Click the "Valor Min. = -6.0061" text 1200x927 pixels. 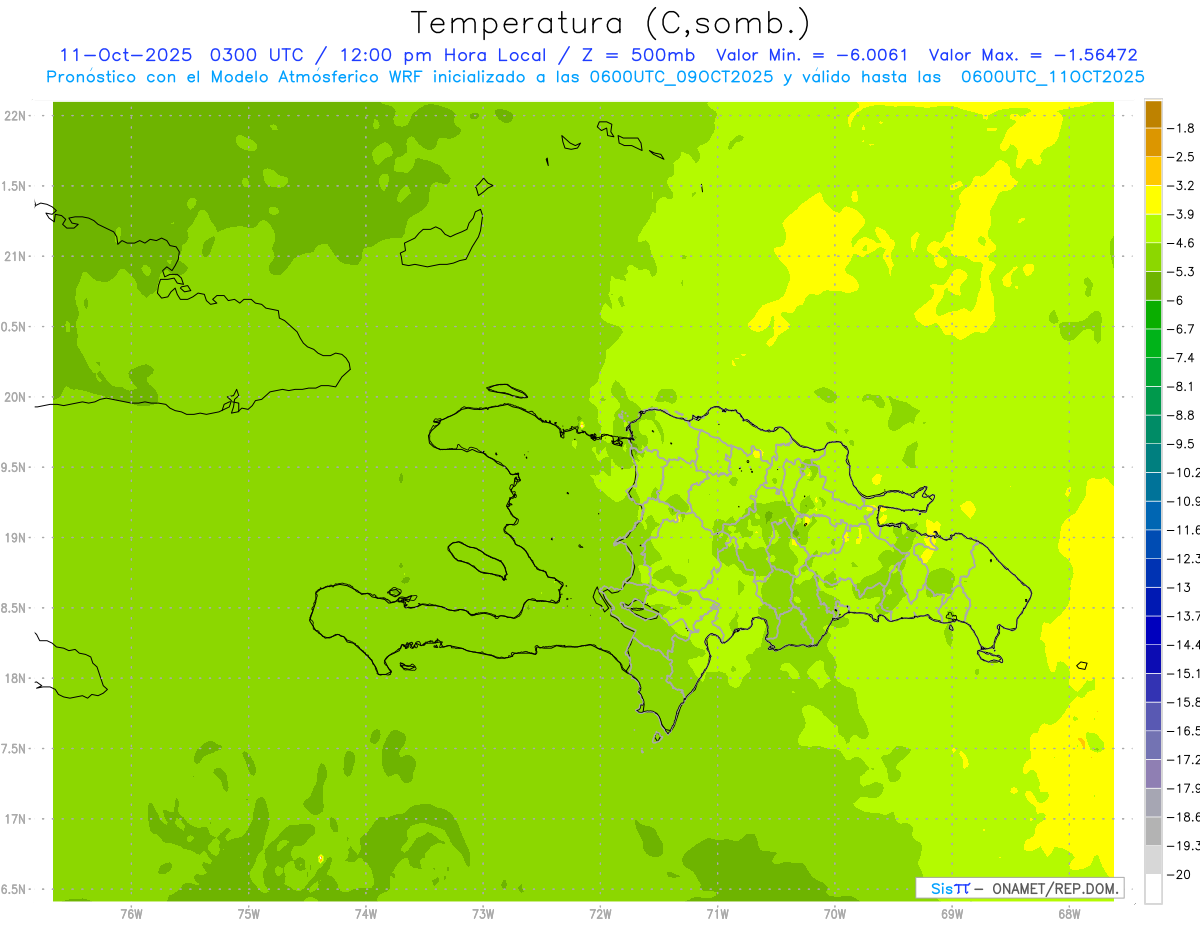click(812, 55)
